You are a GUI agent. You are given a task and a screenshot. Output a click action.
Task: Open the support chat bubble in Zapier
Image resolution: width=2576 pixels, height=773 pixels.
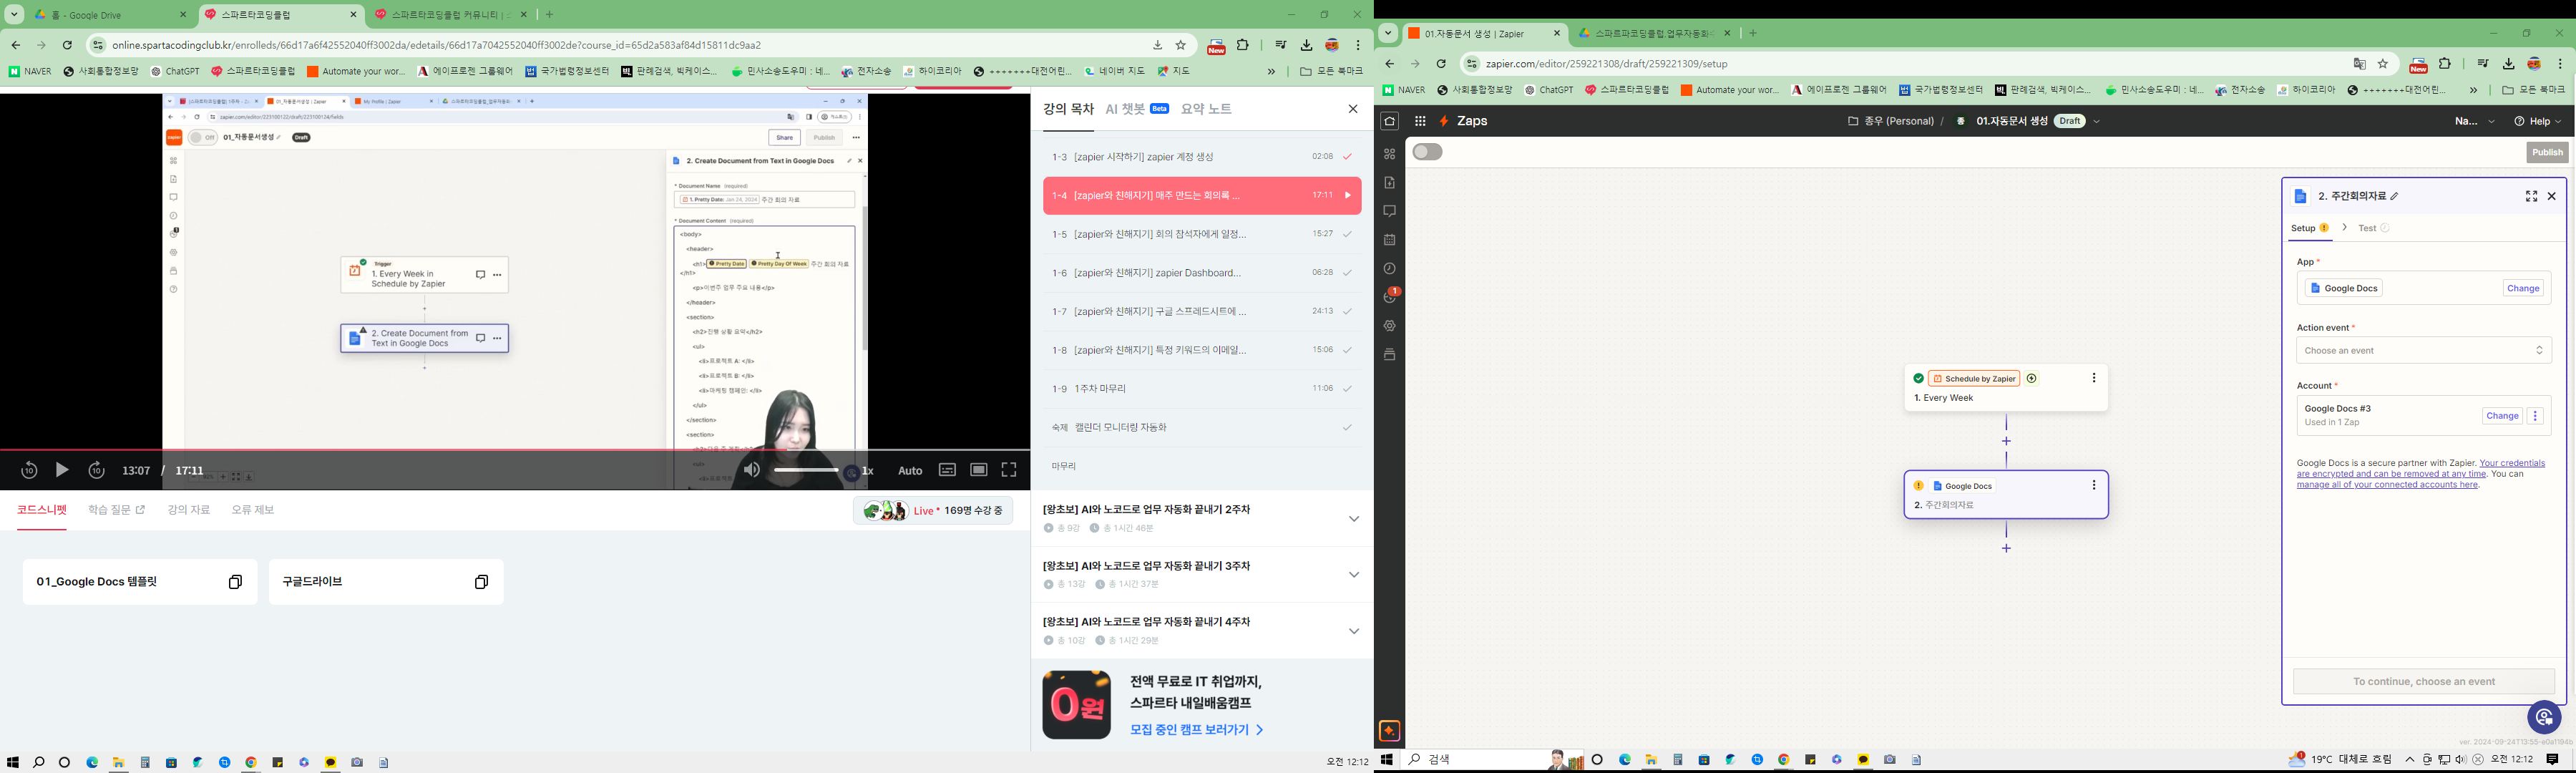tap(2544, 718)
